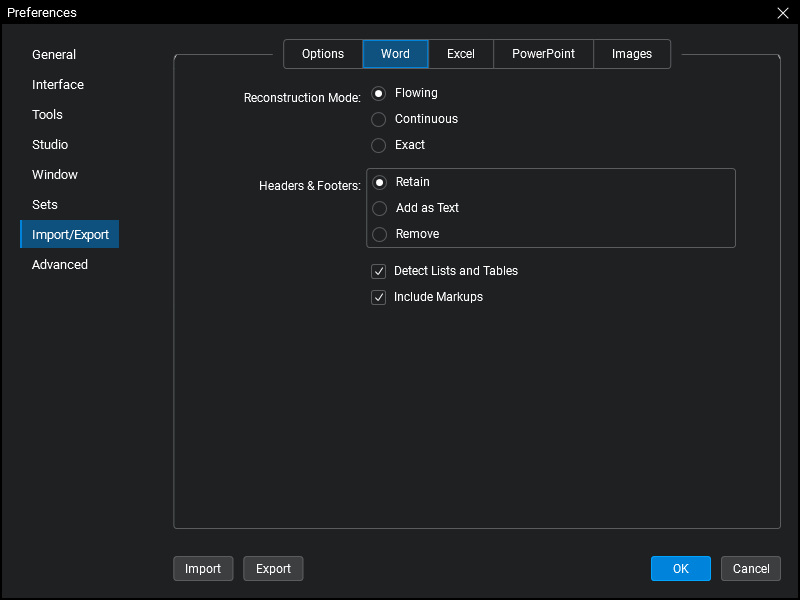The height and width of the screenshot is (600, 800).
Task: Click the Import button
Action: (203, 569)
